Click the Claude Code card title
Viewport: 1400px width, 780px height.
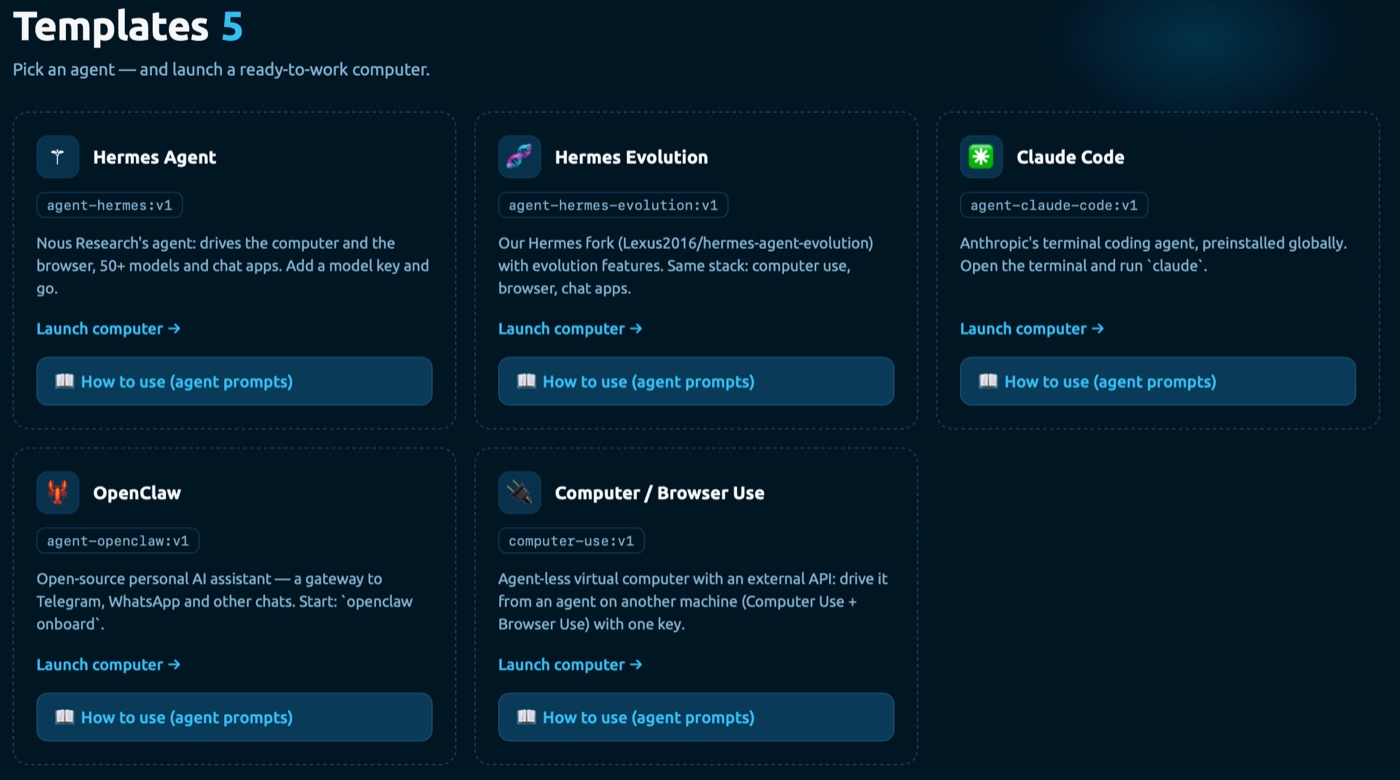pyautogui.click(x=1071, y=157)
